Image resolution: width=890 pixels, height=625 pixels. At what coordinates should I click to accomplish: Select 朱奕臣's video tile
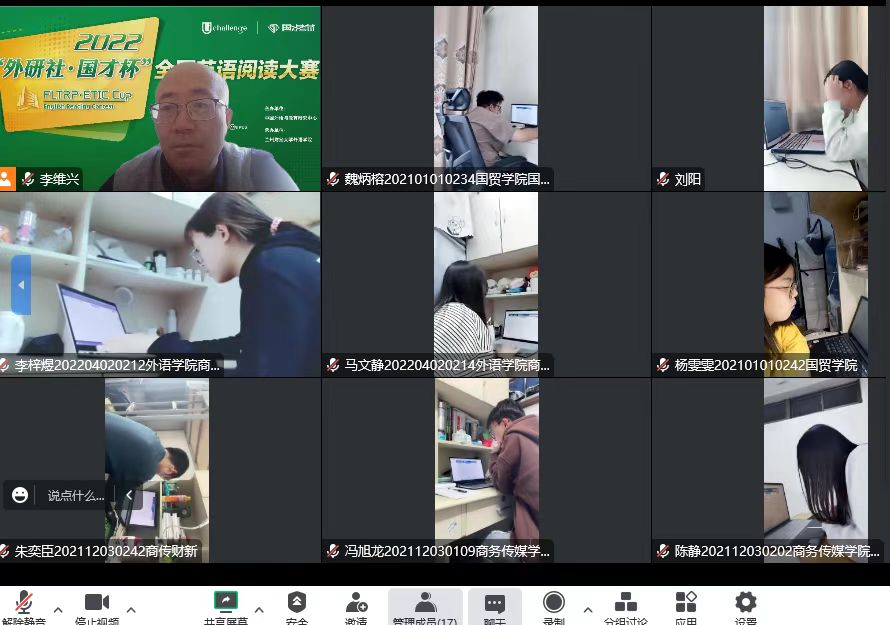point(160,471)
